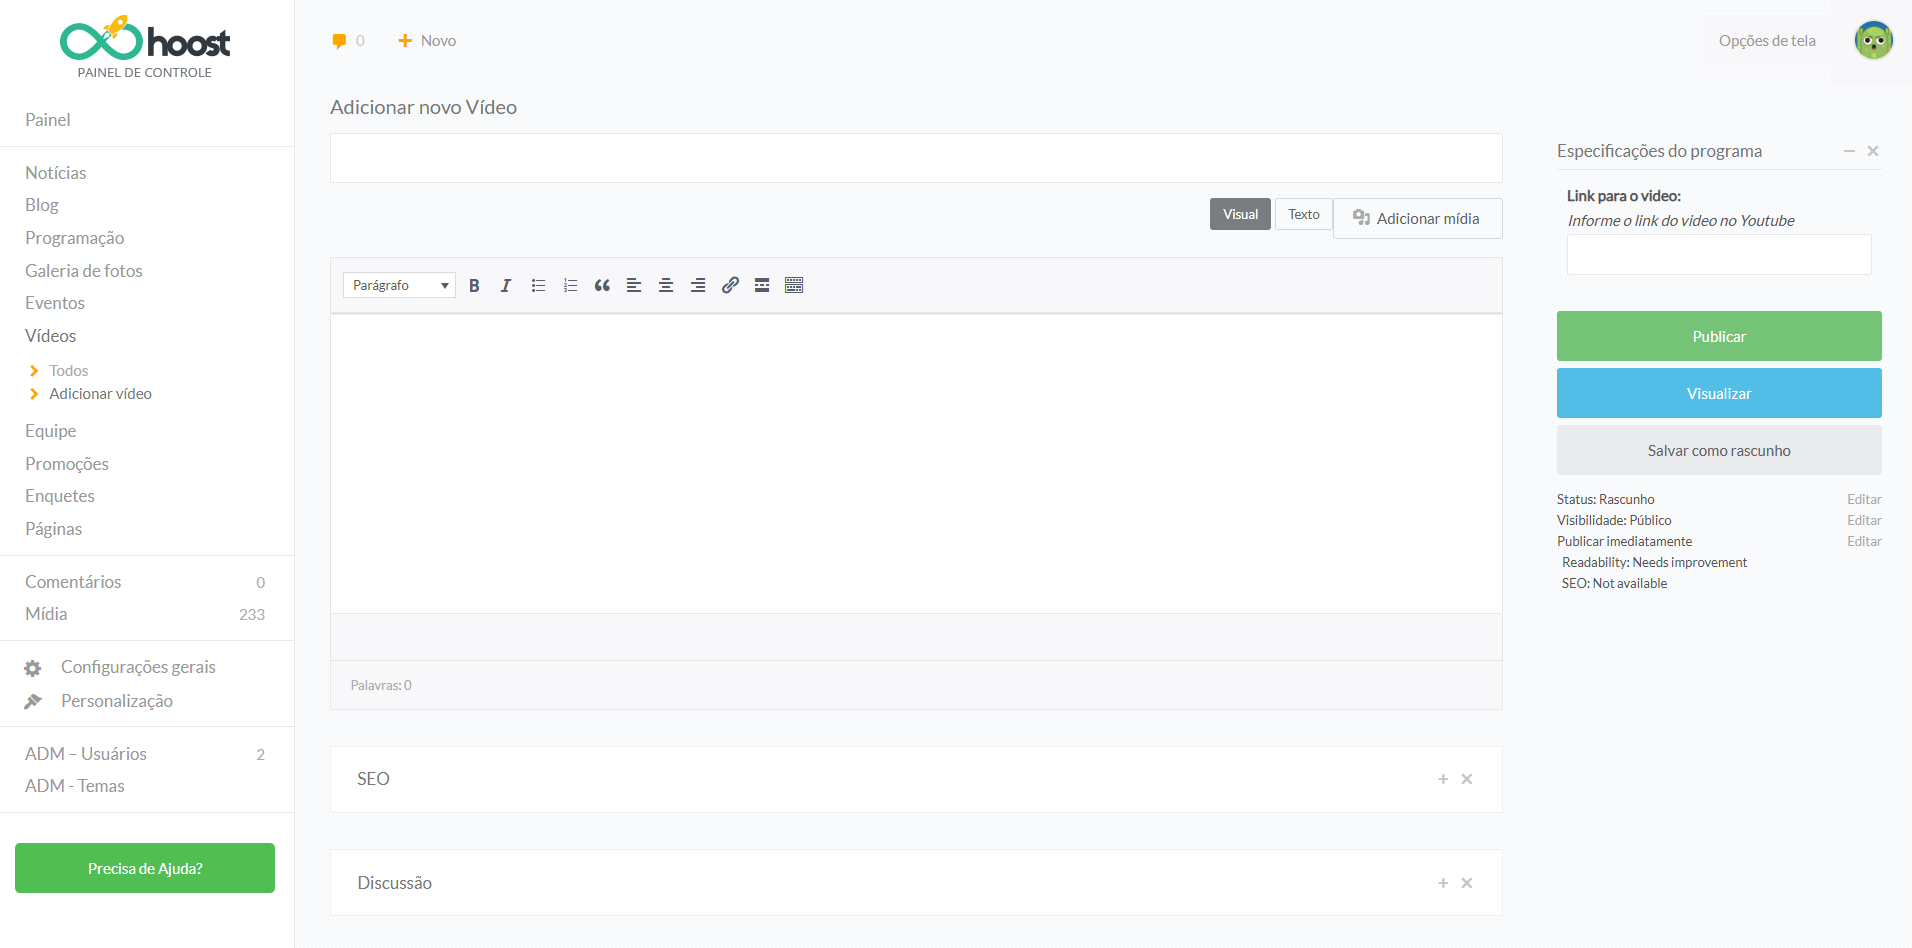The height and width of the screenshot is (948, 1912).
Task: Expand the Discussão panel
Action: click(1443, 883)
